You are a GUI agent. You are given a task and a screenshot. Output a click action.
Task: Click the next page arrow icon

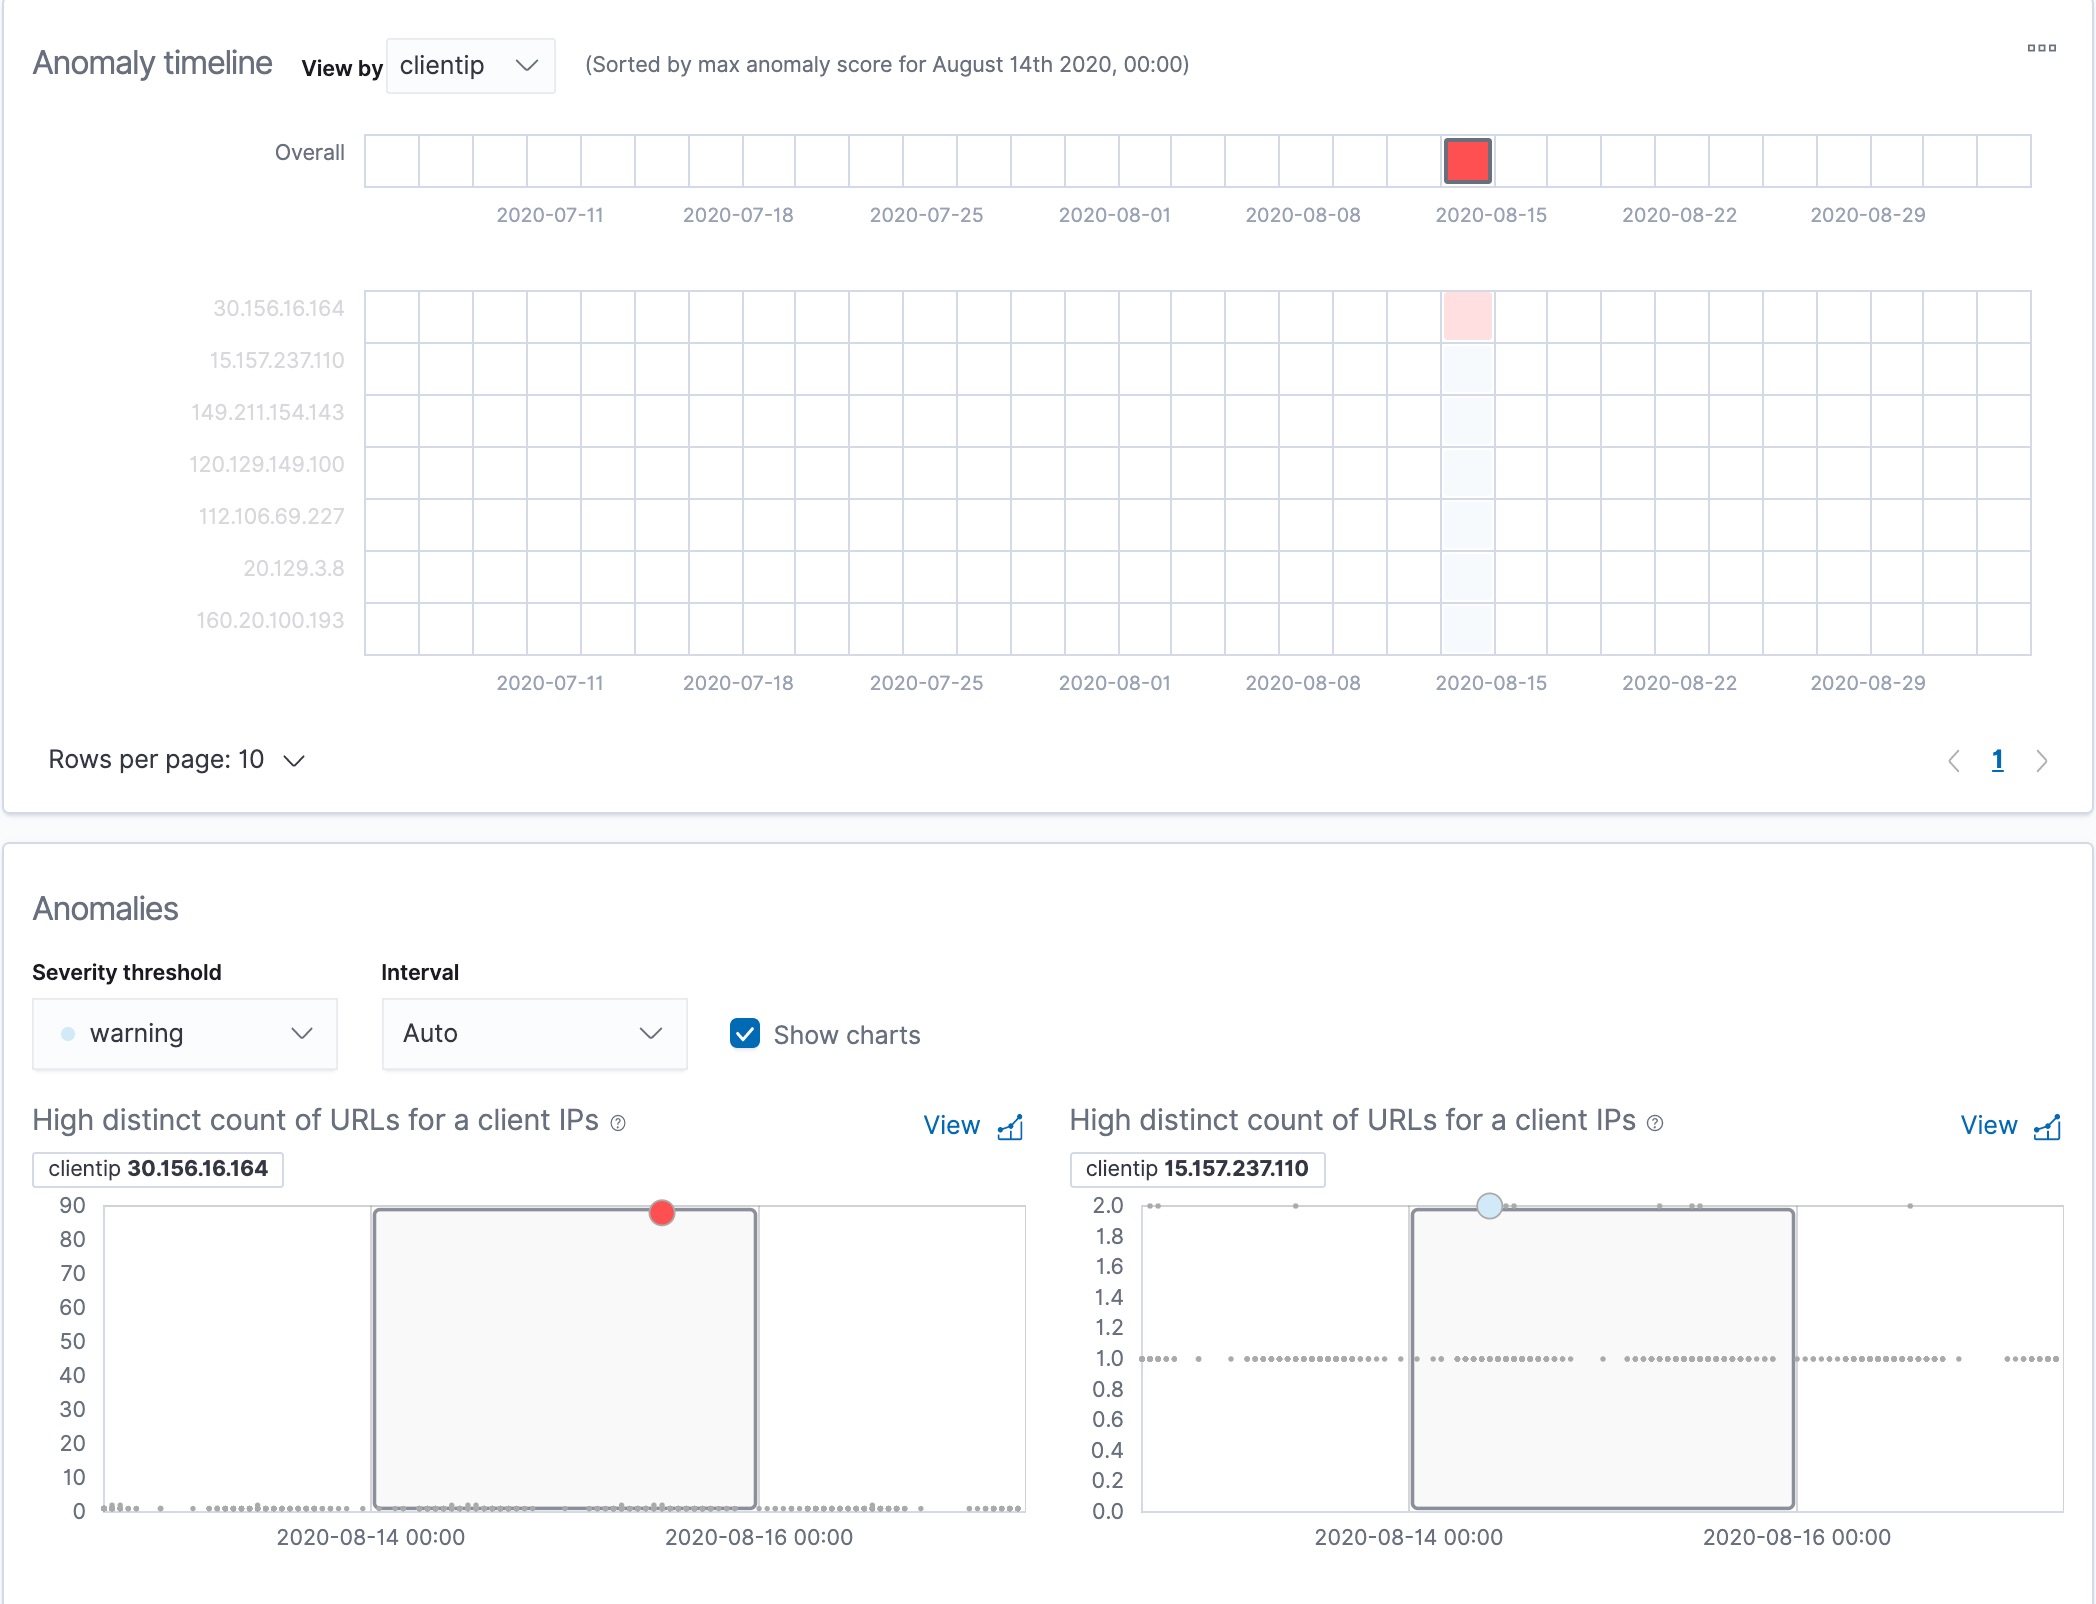pos(2044,760)
